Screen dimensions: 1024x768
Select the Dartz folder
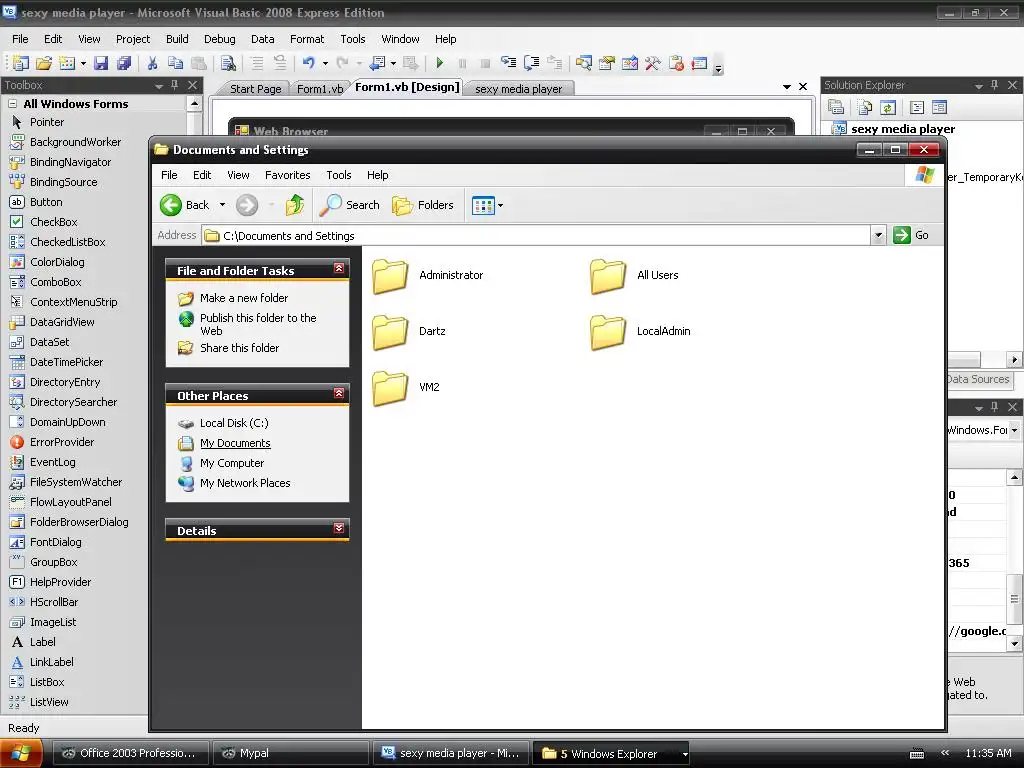click(409, 331)
